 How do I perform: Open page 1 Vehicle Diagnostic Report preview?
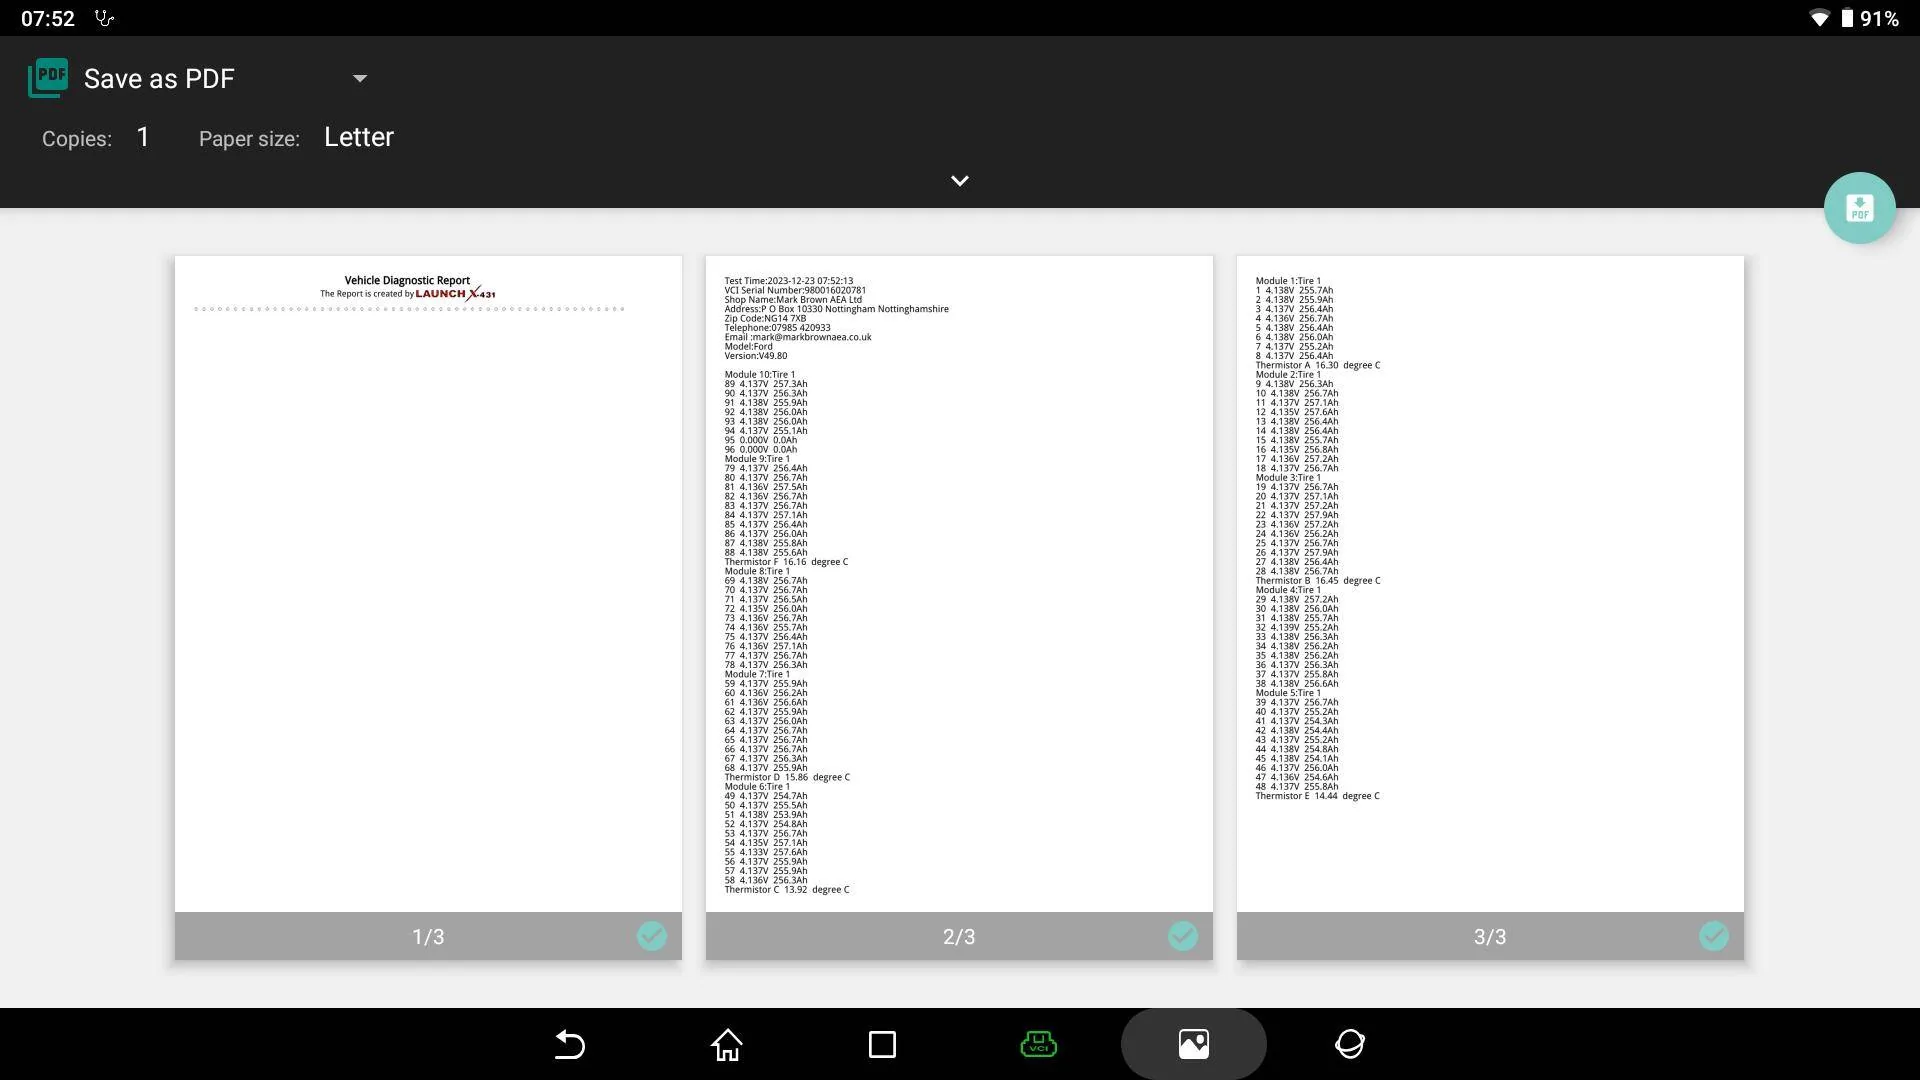[428, 584]
